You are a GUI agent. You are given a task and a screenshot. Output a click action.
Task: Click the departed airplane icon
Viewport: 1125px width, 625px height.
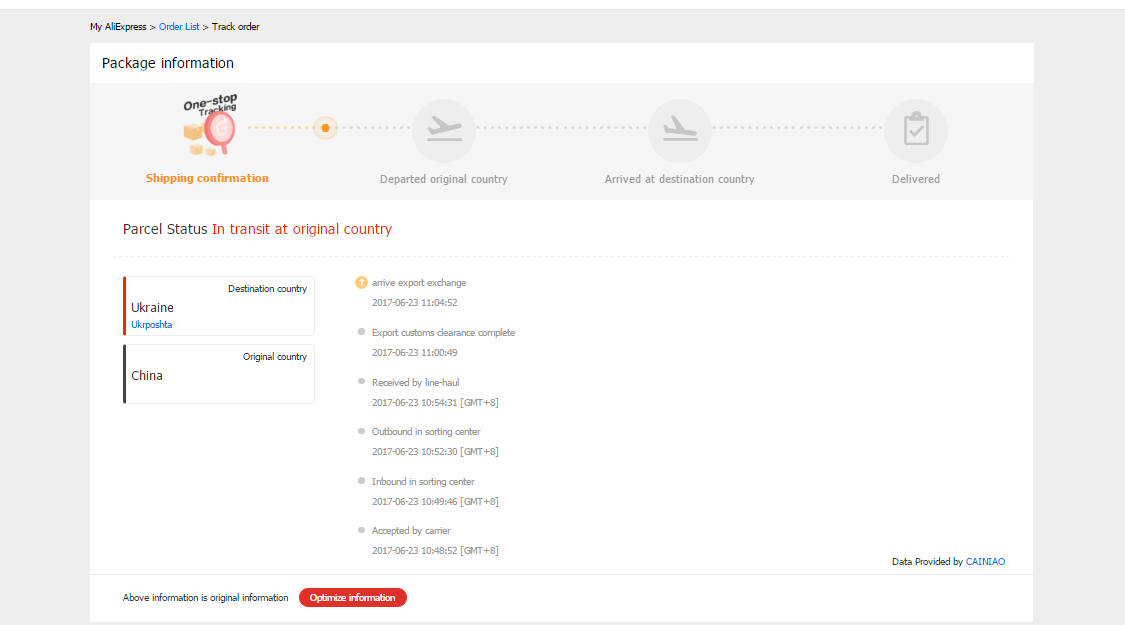[443, 130]
